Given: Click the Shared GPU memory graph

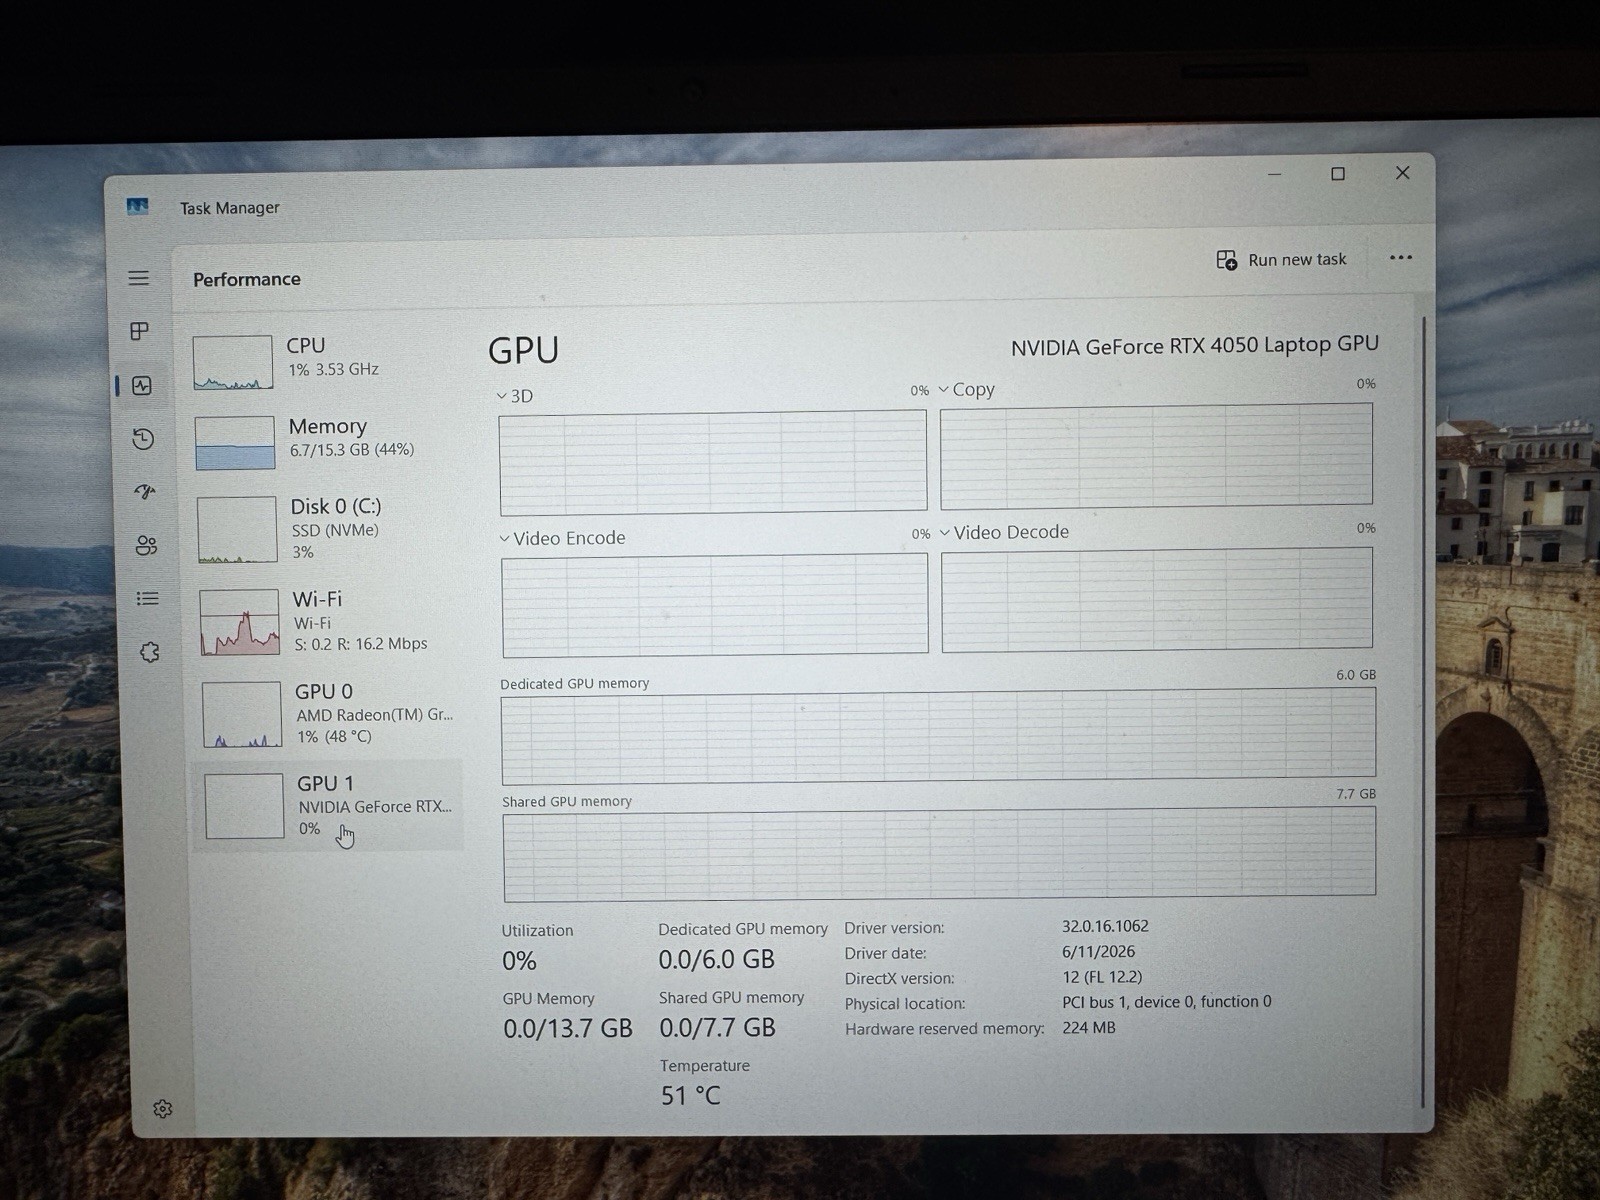Looking at the screenshot, I should point(940,854).
